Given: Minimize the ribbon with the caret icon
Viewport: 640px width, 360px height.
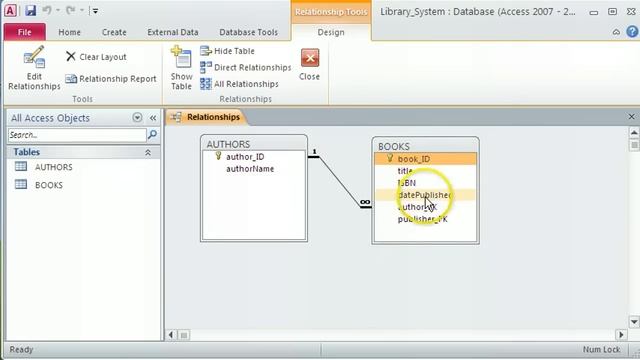Looking at the screenshot, I should click(x=616, y=32).
